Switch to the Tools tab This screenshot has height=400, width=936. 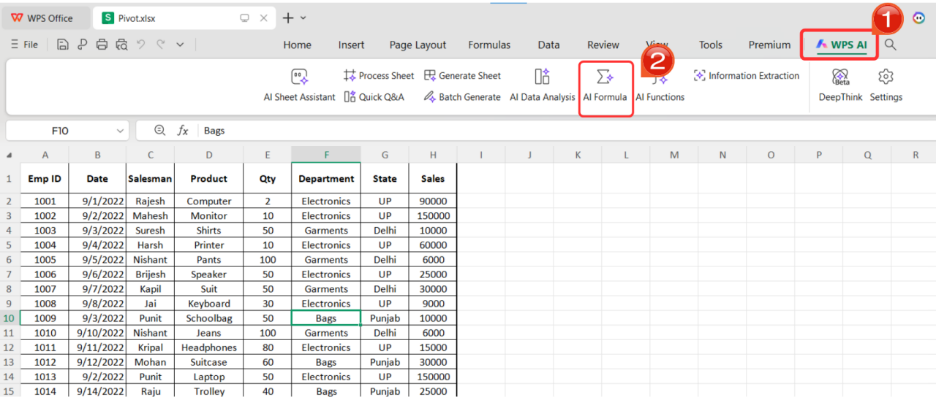click(x=710, y=45)
